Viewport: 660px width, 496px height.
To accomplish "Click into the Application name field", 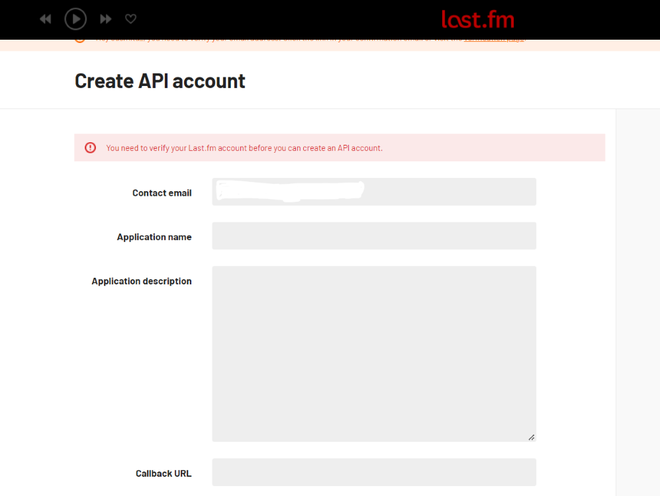I will pos(374,236).
